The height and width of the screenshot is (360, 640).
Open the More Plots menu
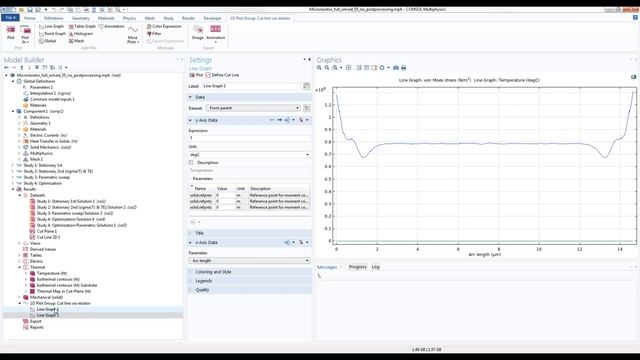coord(133,34)
